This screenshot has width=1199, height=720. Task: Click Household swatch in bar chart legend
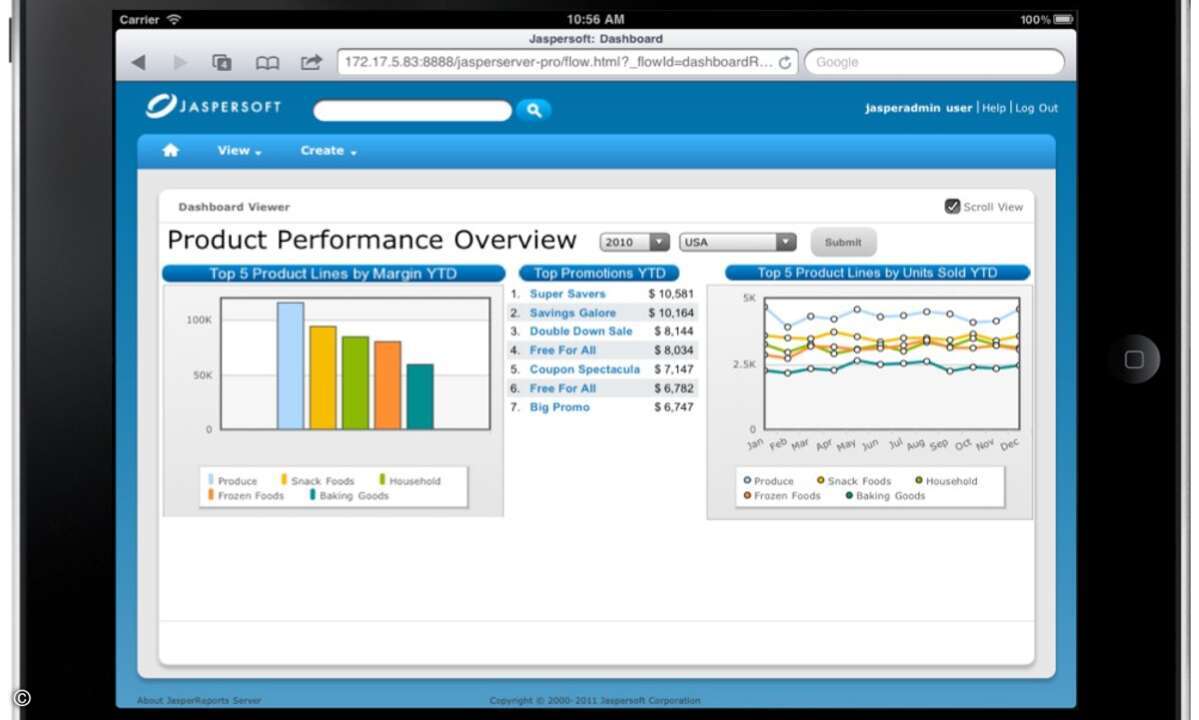coord(382,480)
